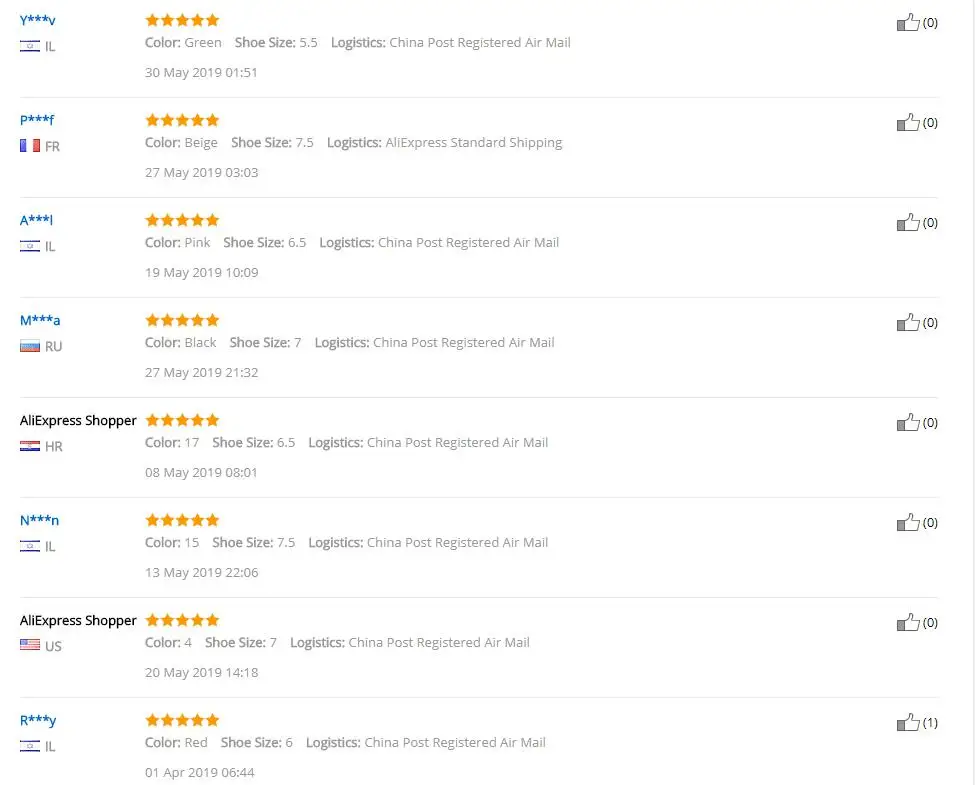Open reviewer M***a's profile
975x785 pixels.
[40, 320]
